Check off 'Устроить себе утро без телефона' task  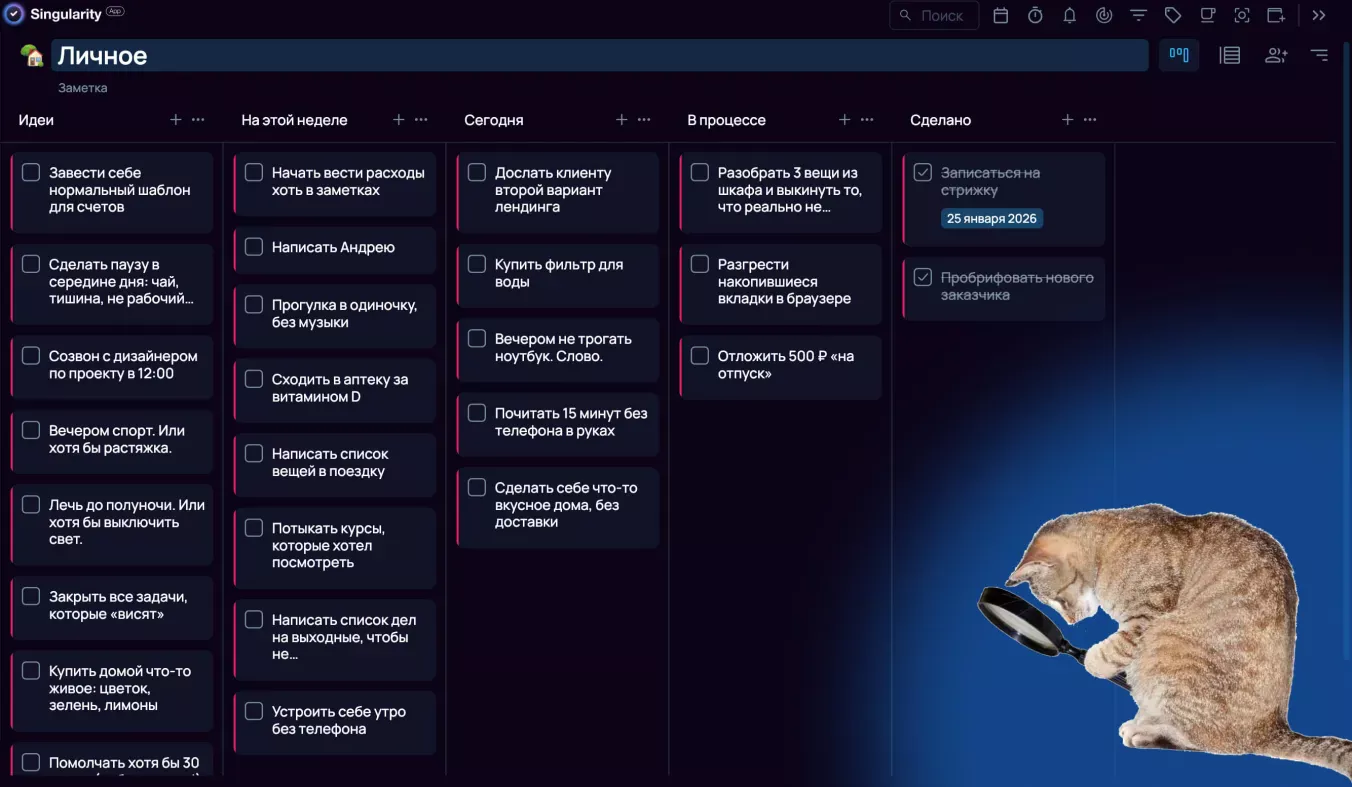254,712
